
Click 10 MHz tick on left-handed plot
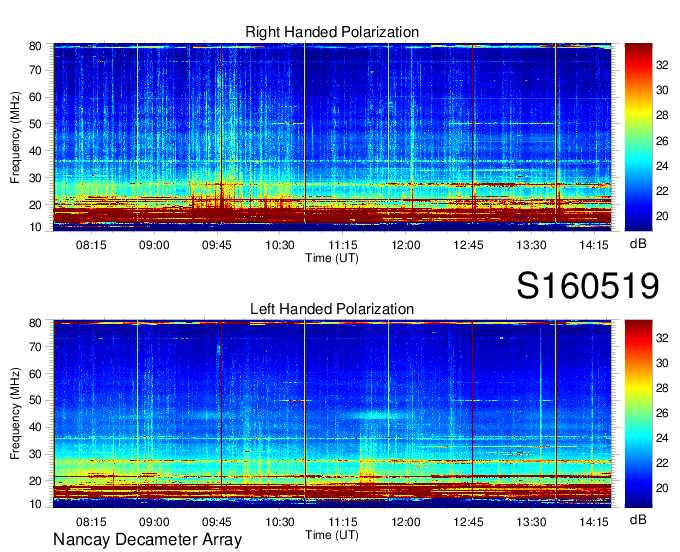[35, 504]
